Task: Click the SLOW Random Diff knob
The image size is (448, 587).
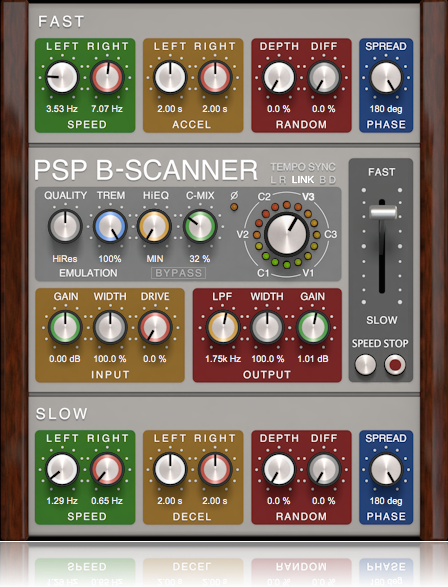Action: click(324, 469)
